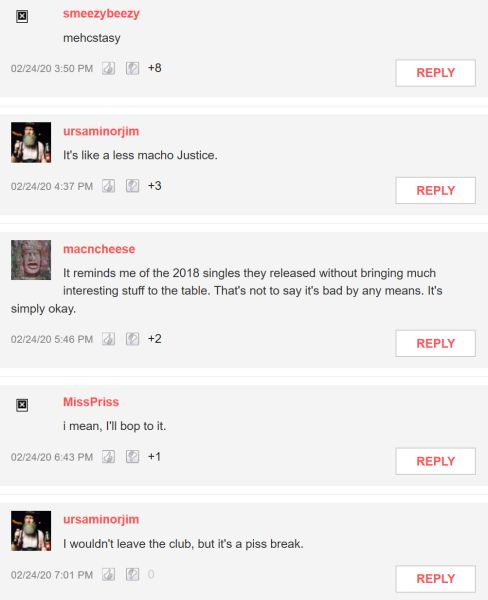Downvote the "piss break" comment
488x600 pixels.
click(x=132, y=575)
